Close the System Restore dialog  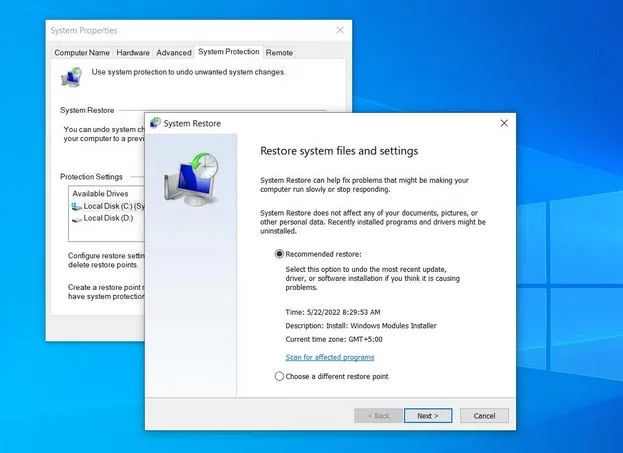point(504,123)
